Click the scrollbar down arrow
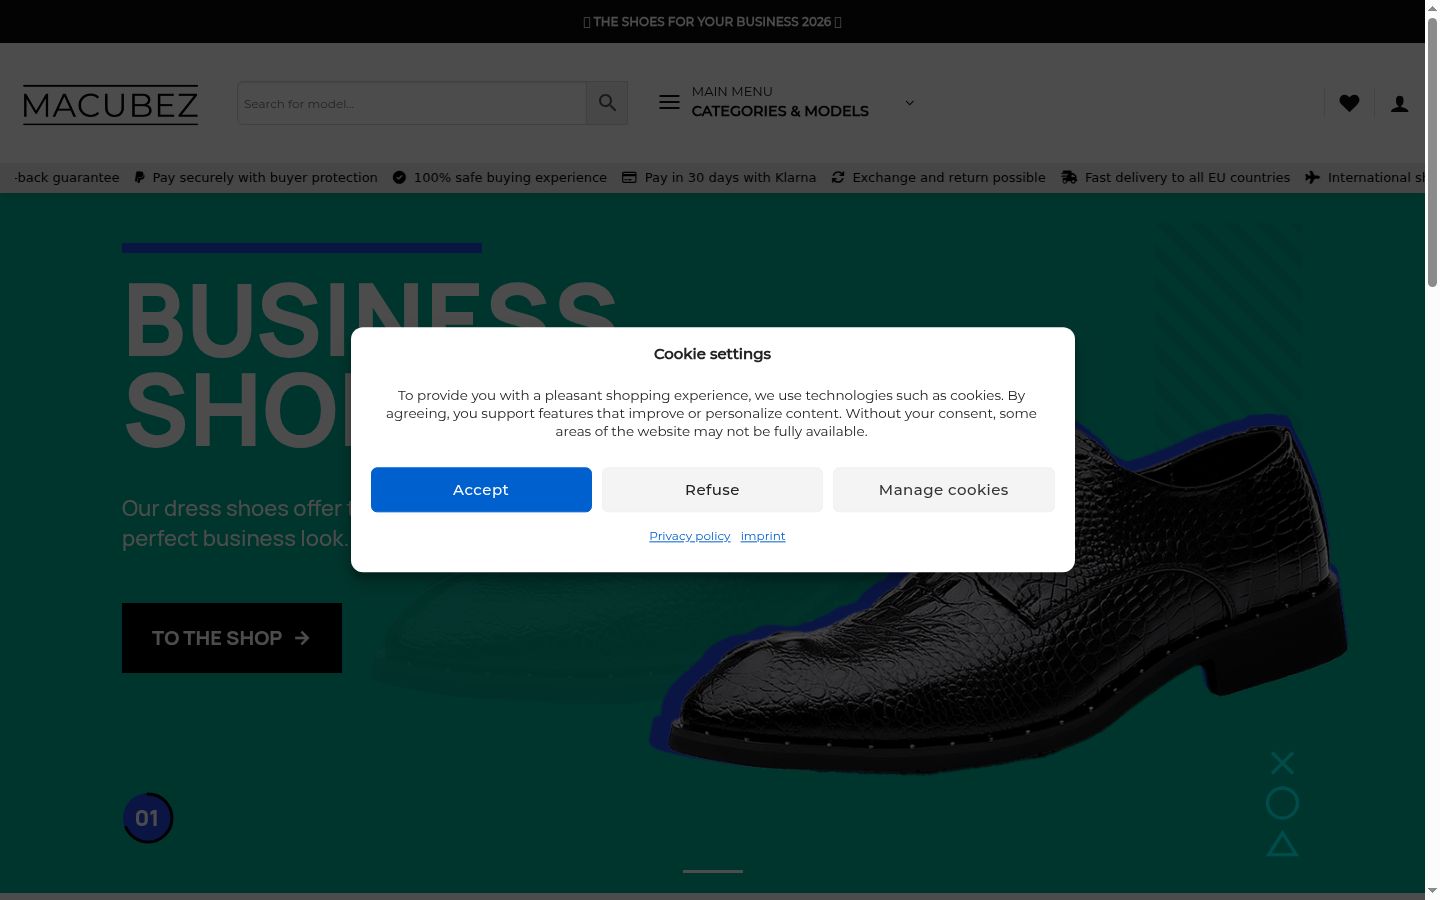The width and height of the screenshot is (1440, 900). [1432, 891]
